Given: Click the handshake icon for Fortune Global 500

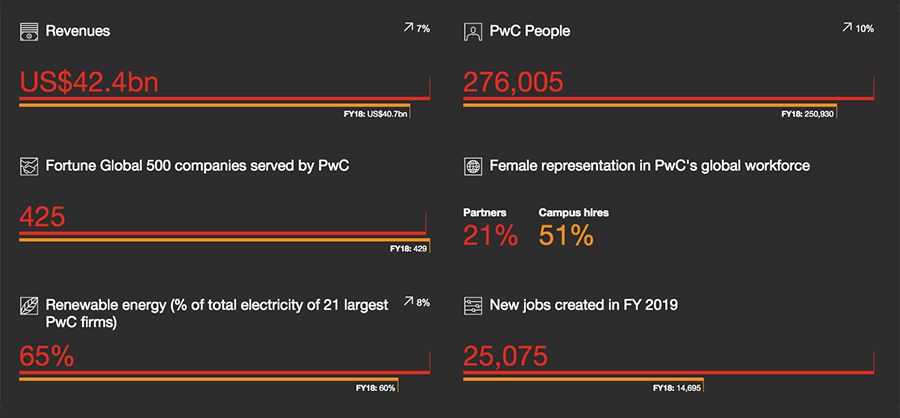Looking at the screenshot, I should (29, 167).
